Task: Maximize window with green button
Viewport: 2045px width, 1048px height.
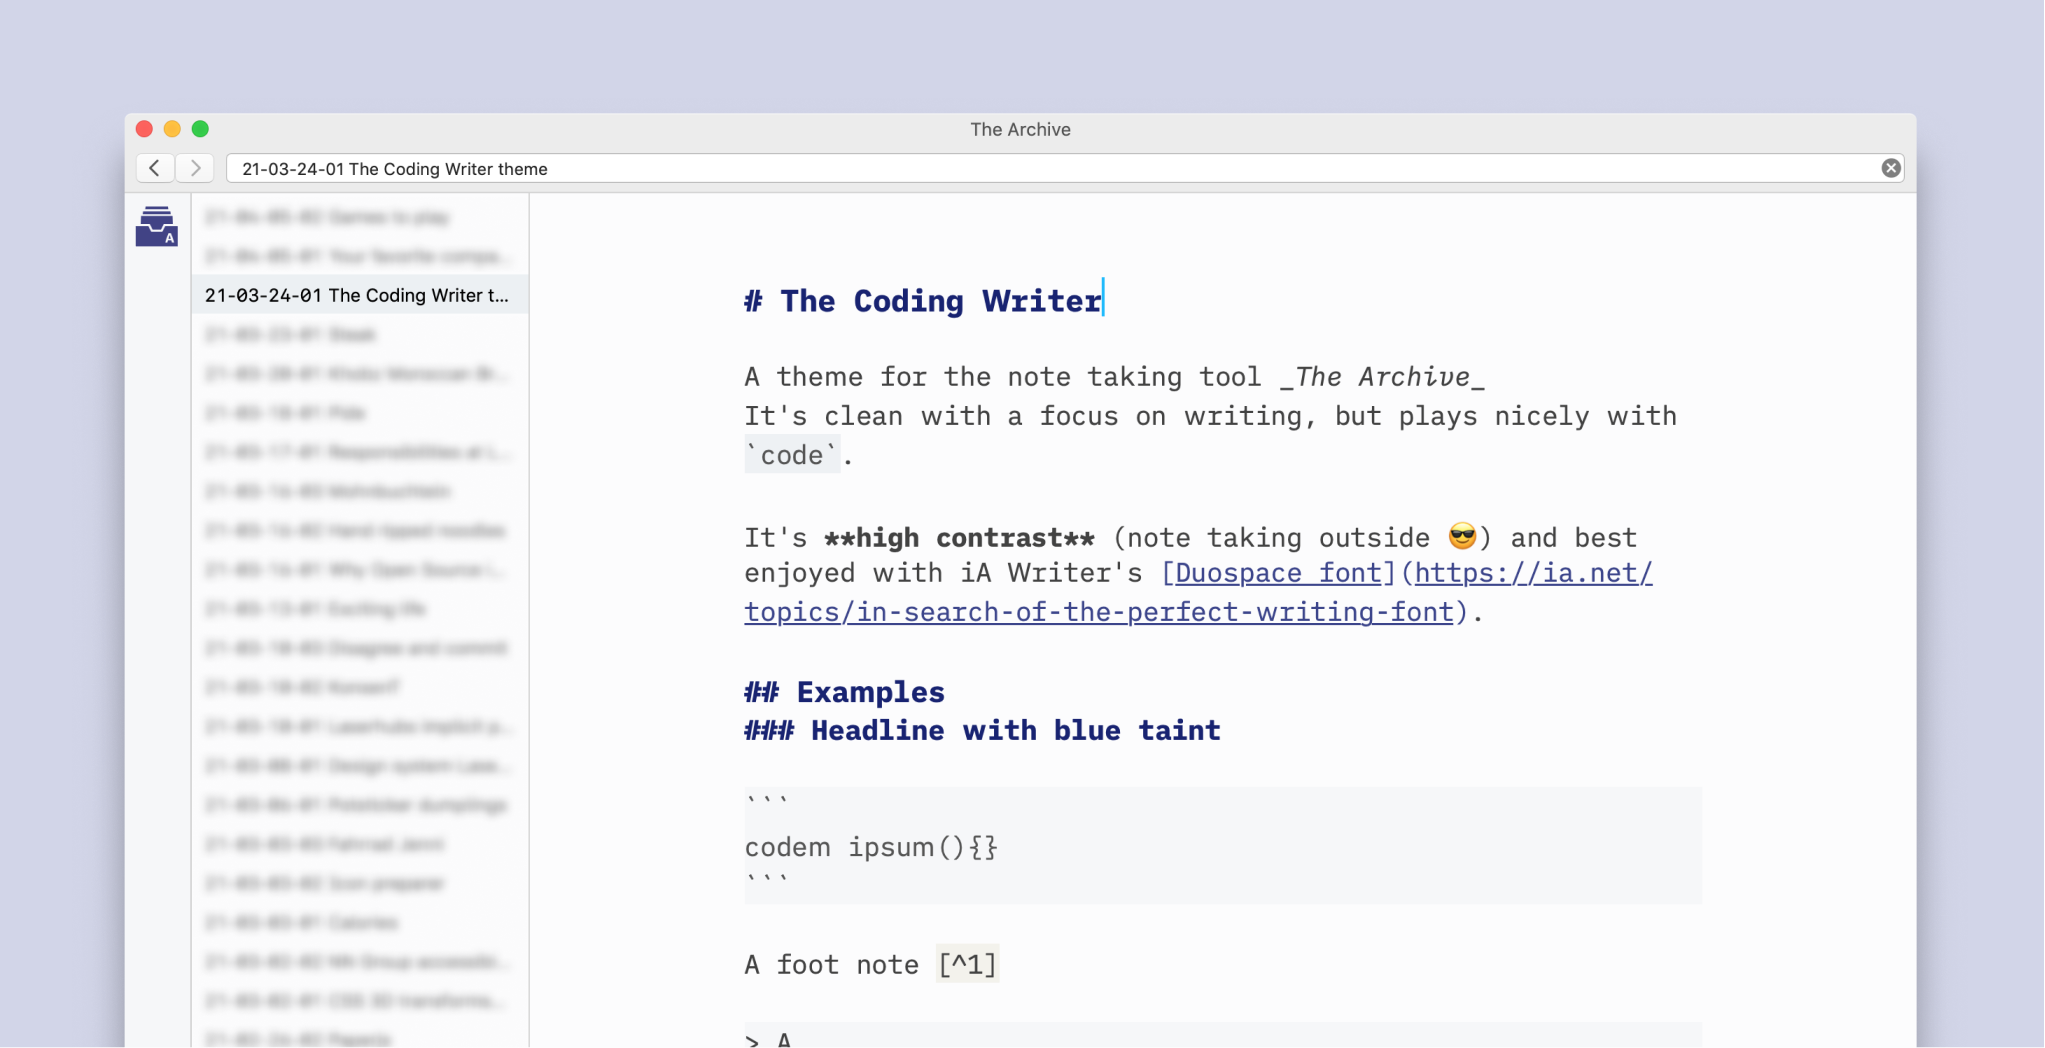Action: pos(200,129)
